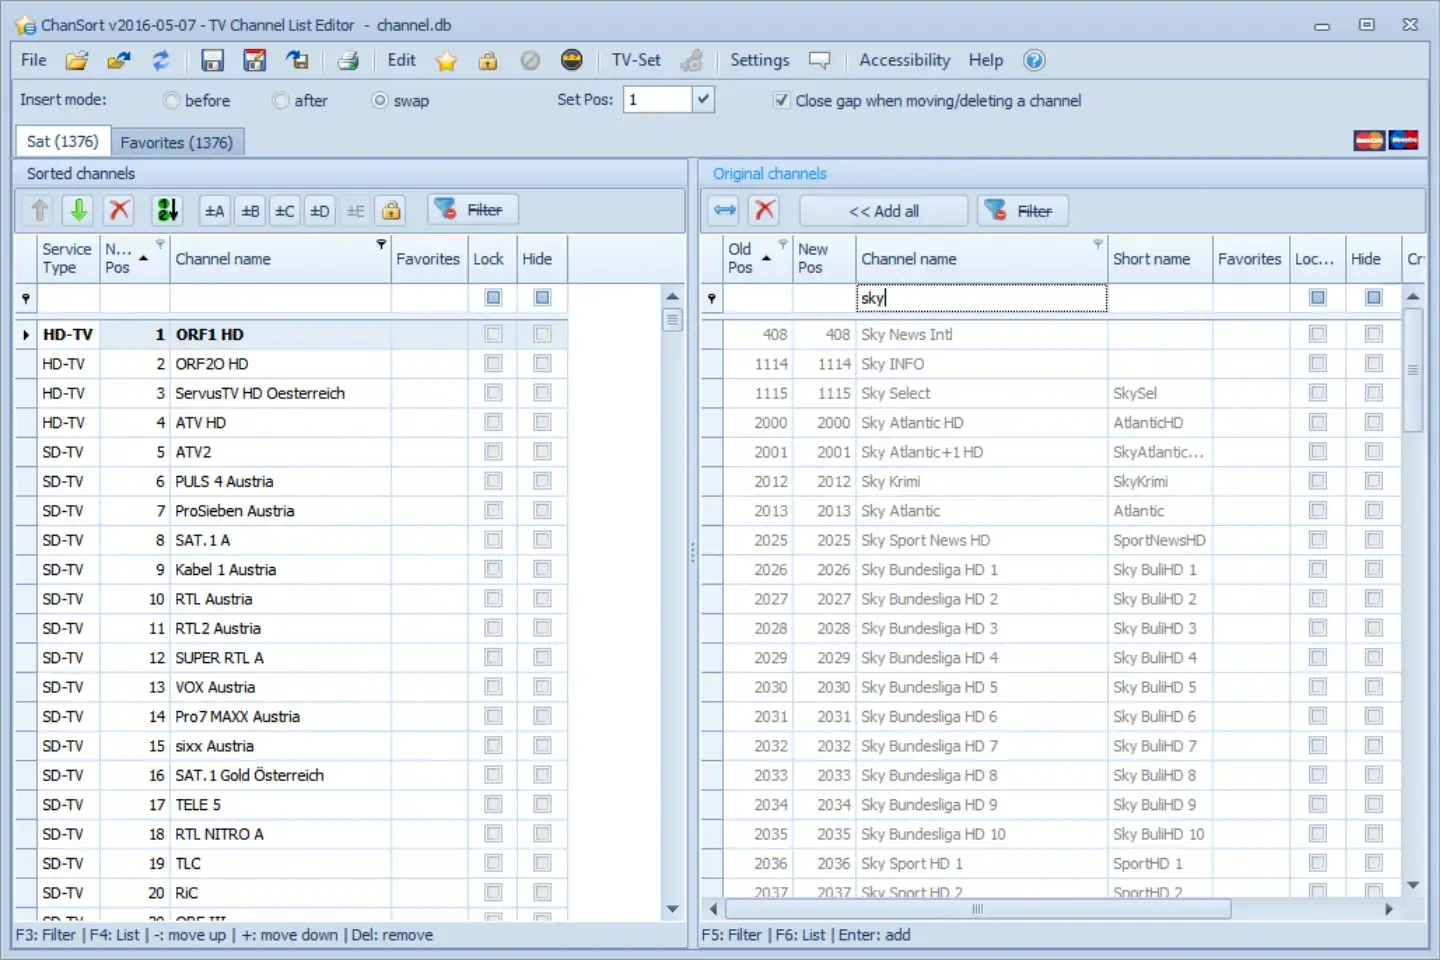Open the Accessibility menu
This screenshot has width=1440, height=960.
click(x=904, y=60)
